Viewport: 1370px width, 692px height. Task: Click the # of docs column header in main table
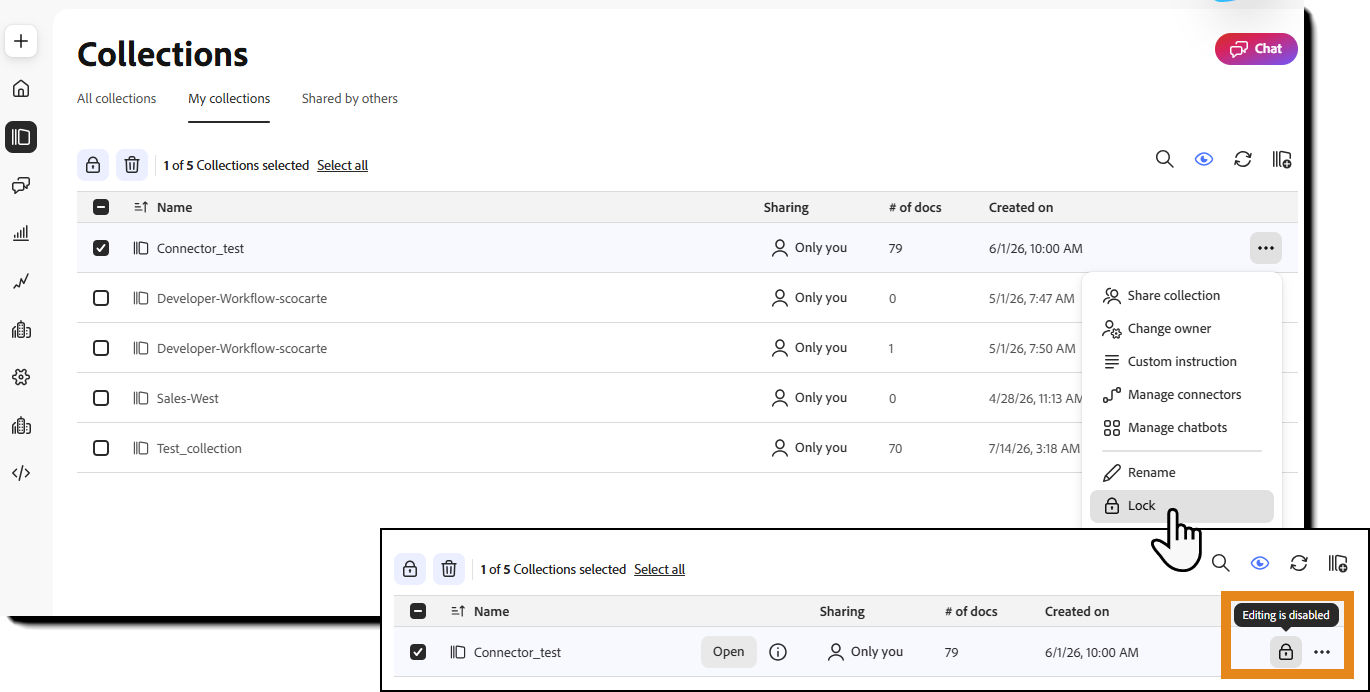point(915,208)
